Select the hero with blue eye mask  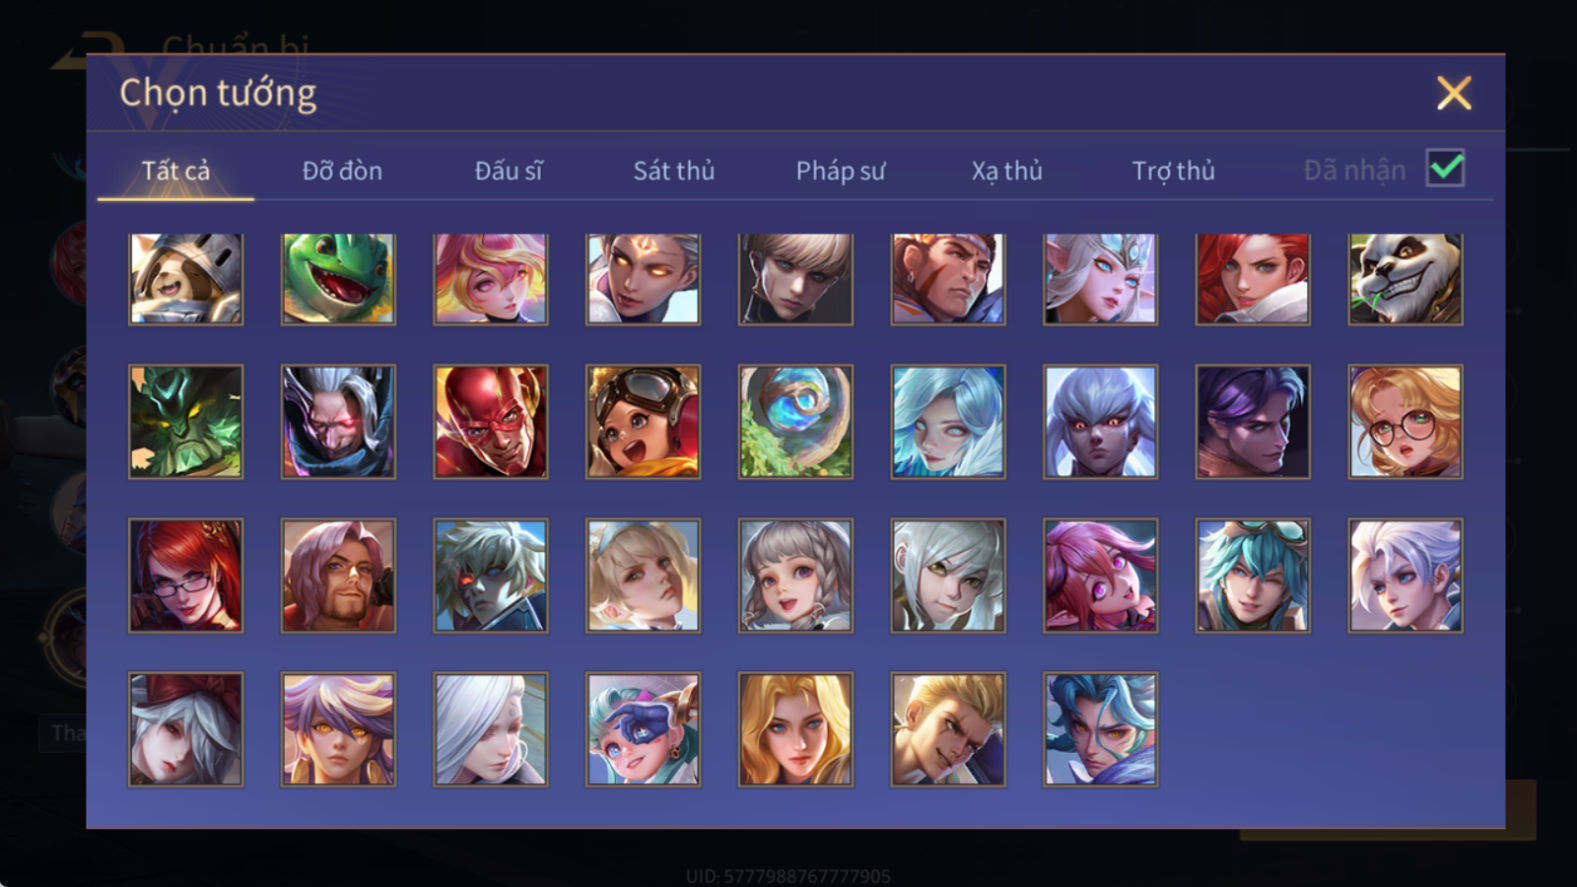click(x=643, y=729)
